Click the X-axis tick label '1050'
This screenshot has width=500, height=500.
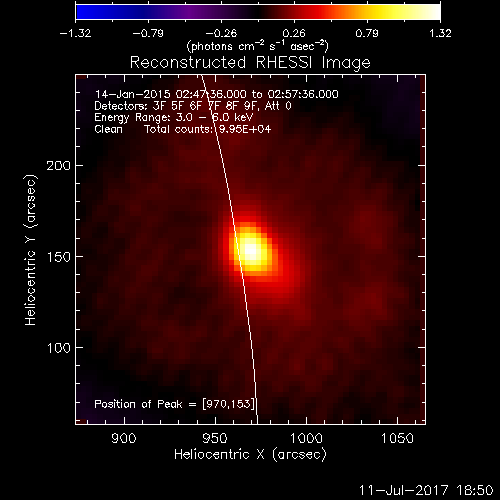pos(397,438)
